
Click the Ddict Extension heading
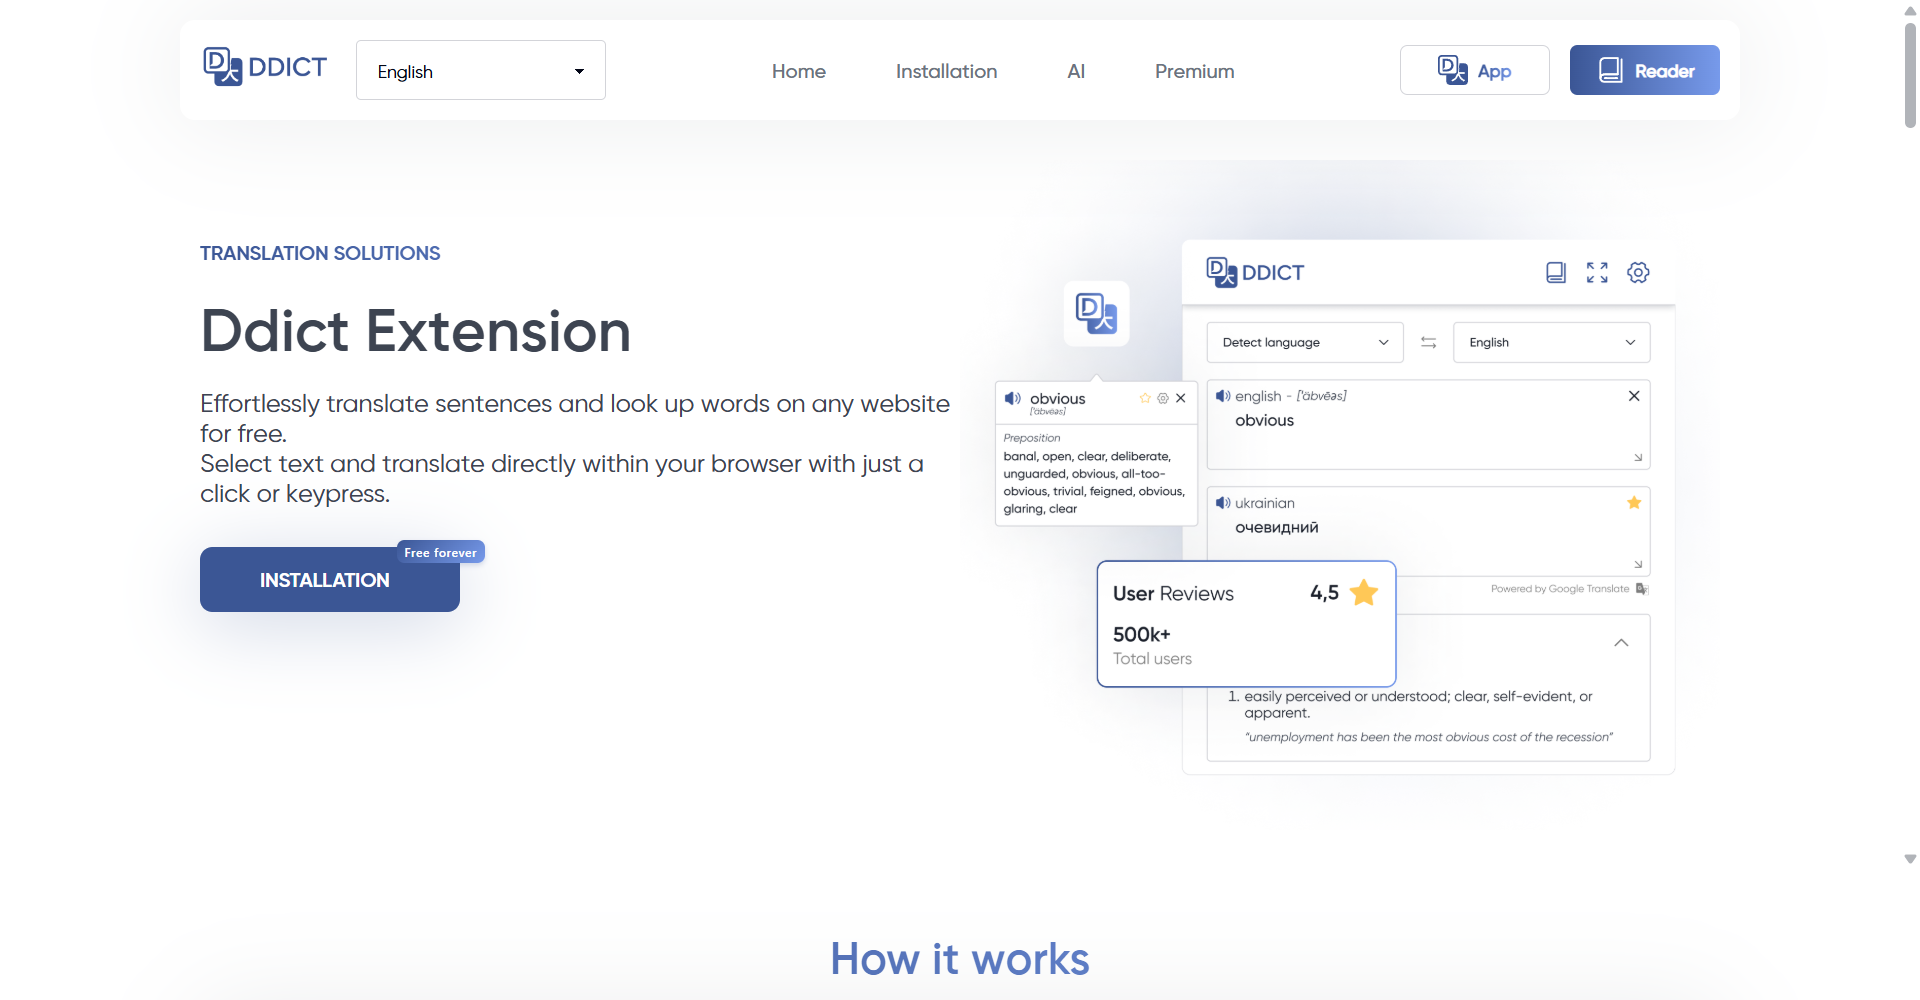click(x=416, y=331)
